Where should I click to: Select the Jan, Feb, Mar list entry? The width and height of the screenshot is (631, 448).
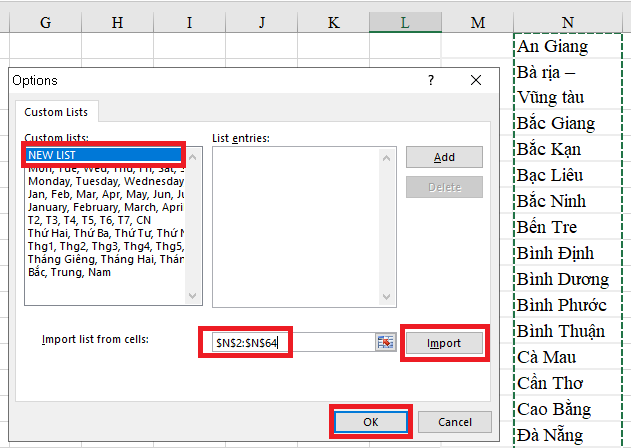coord(106,194)
